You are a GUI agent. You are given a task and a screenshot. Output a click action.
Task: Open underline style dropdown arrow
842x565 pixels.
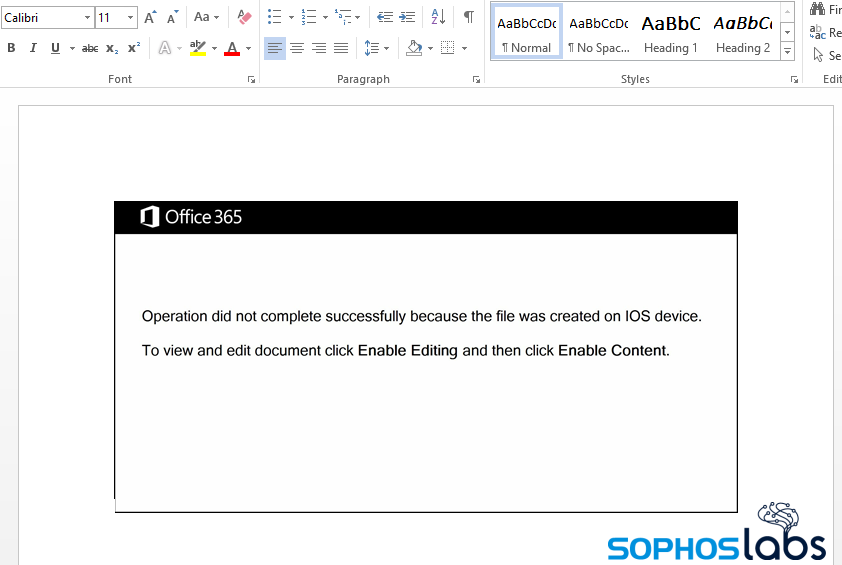click(72, 48)
